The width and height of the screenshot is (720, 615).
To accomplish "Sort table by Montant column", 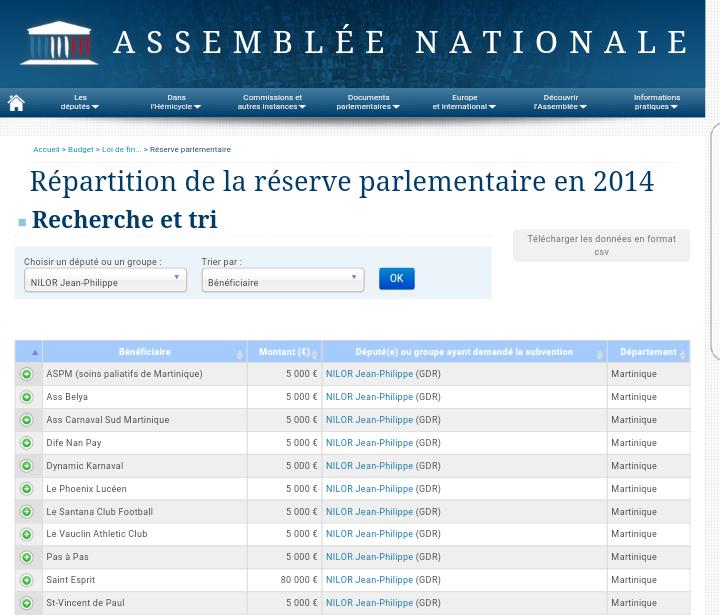I will click(x=285, y=352).
